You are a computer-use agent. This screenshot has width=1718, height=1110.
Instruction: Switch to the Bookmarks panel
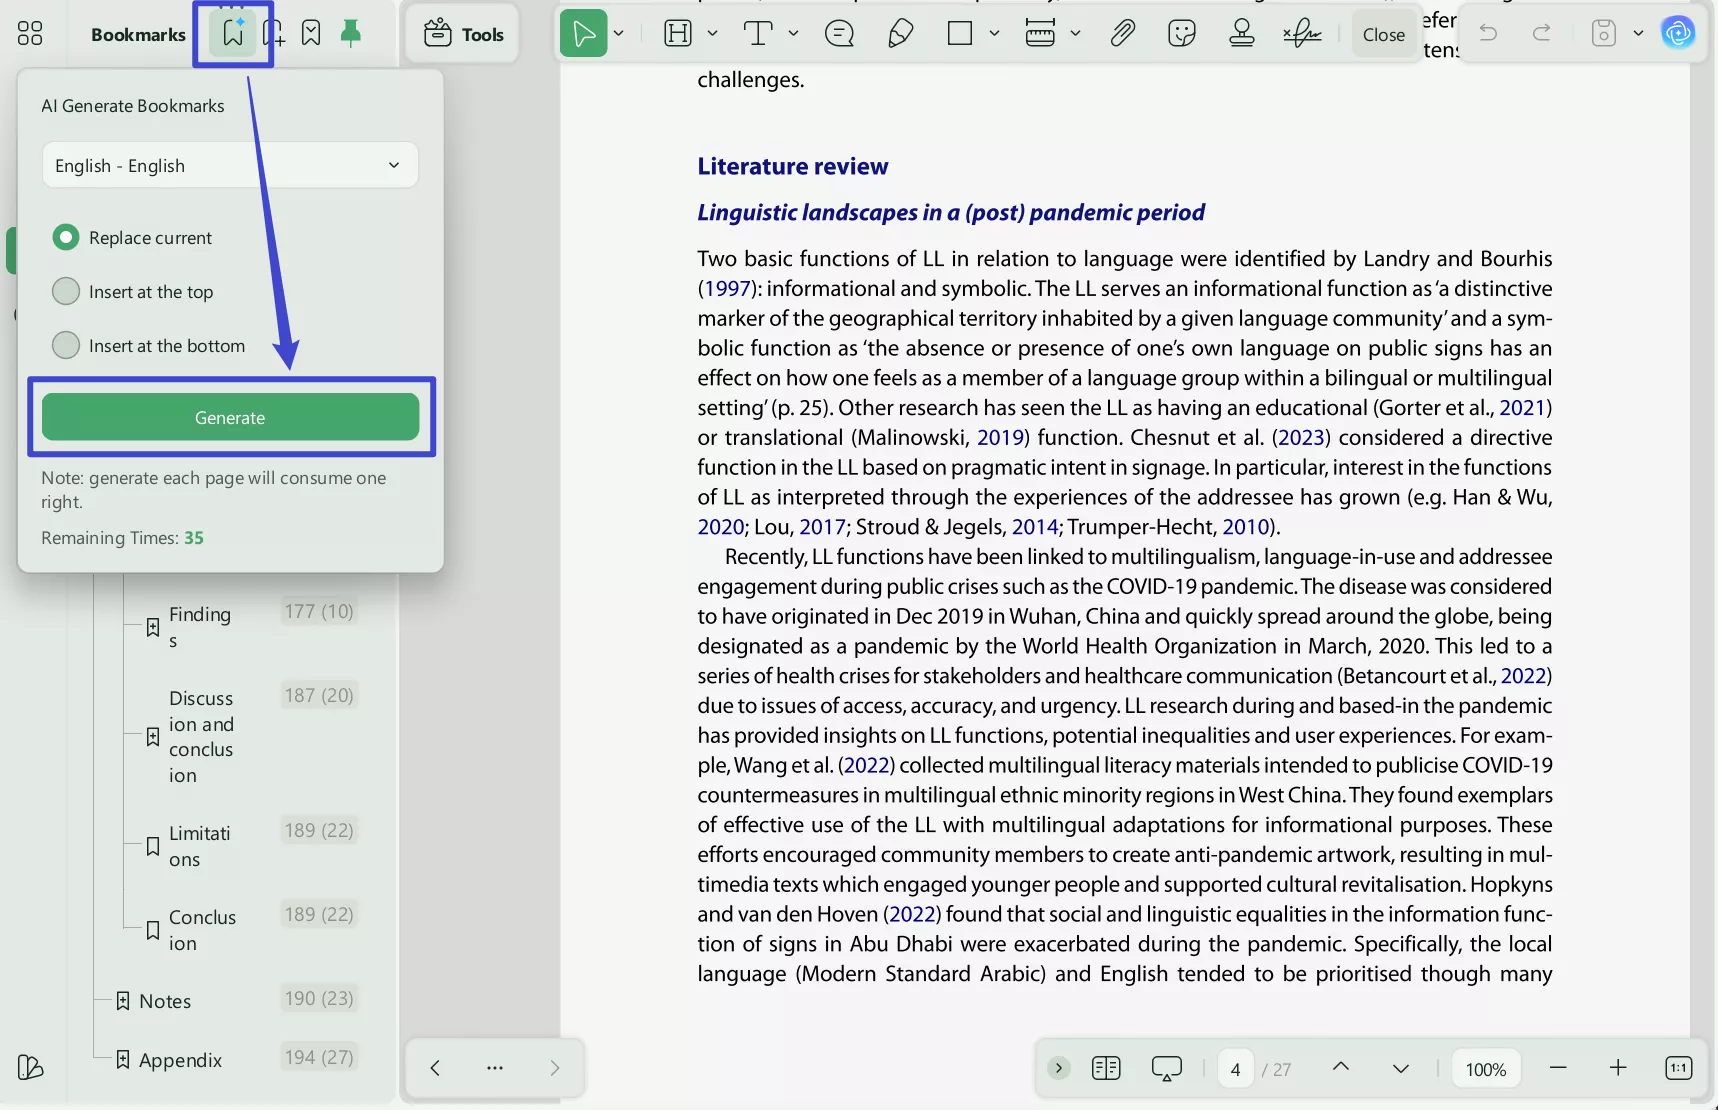tap(137, 33)
